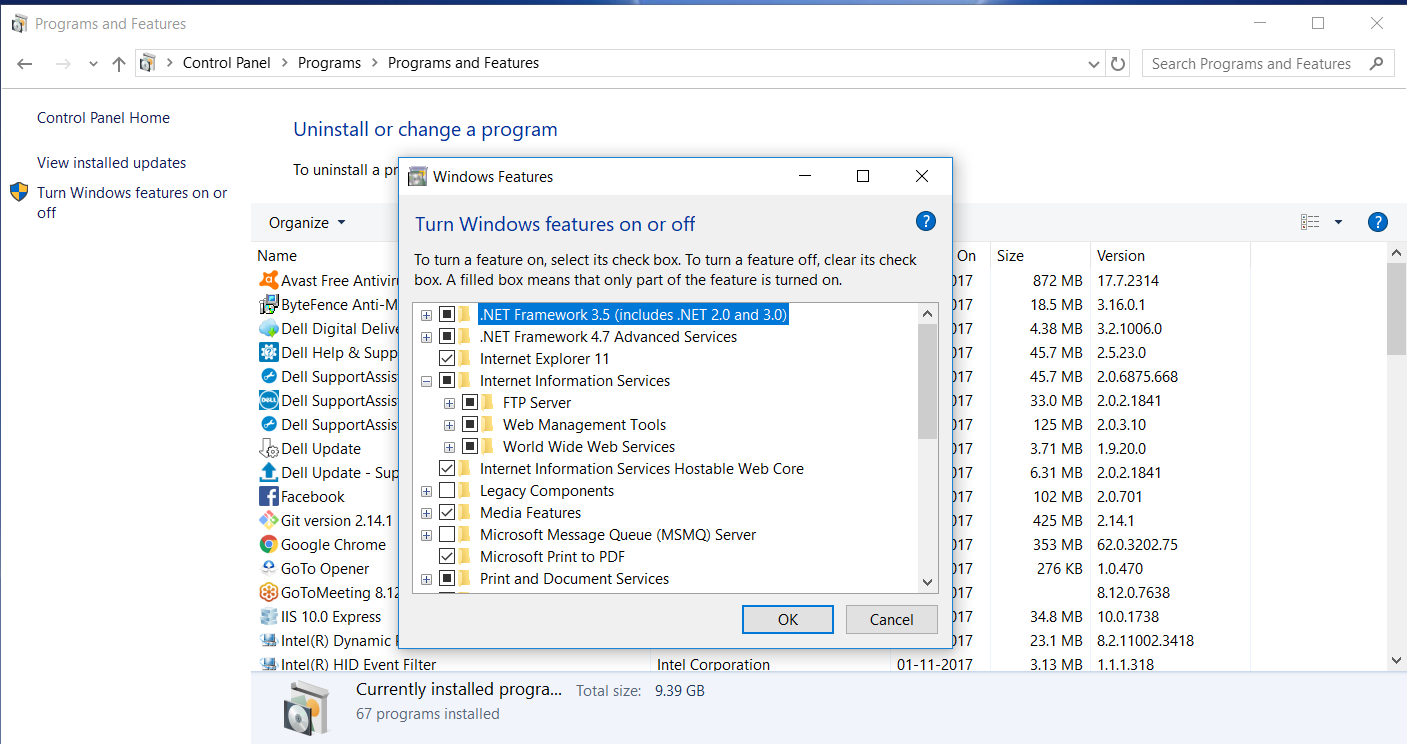Click the Intel(R) HID Event Filter icon
The image size is (1407, 744).
point(268,665)
